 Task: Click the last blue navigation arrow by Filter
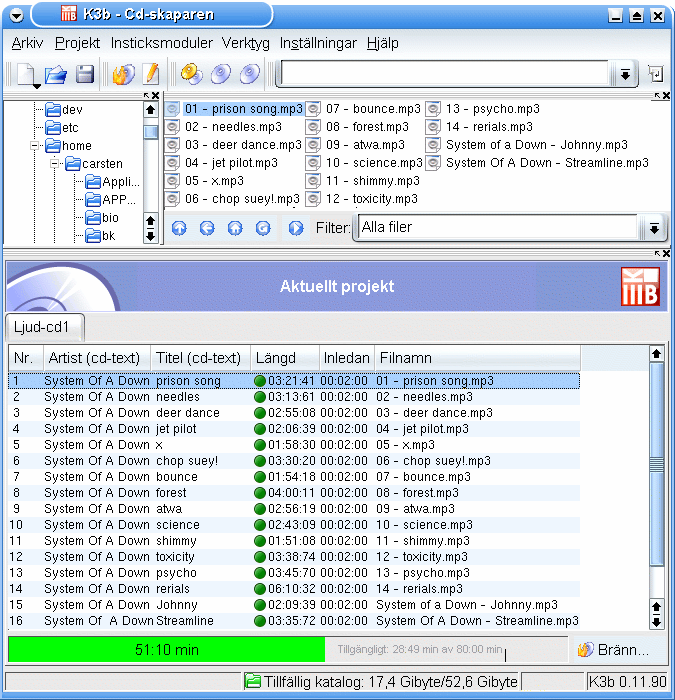pos(296,228)
